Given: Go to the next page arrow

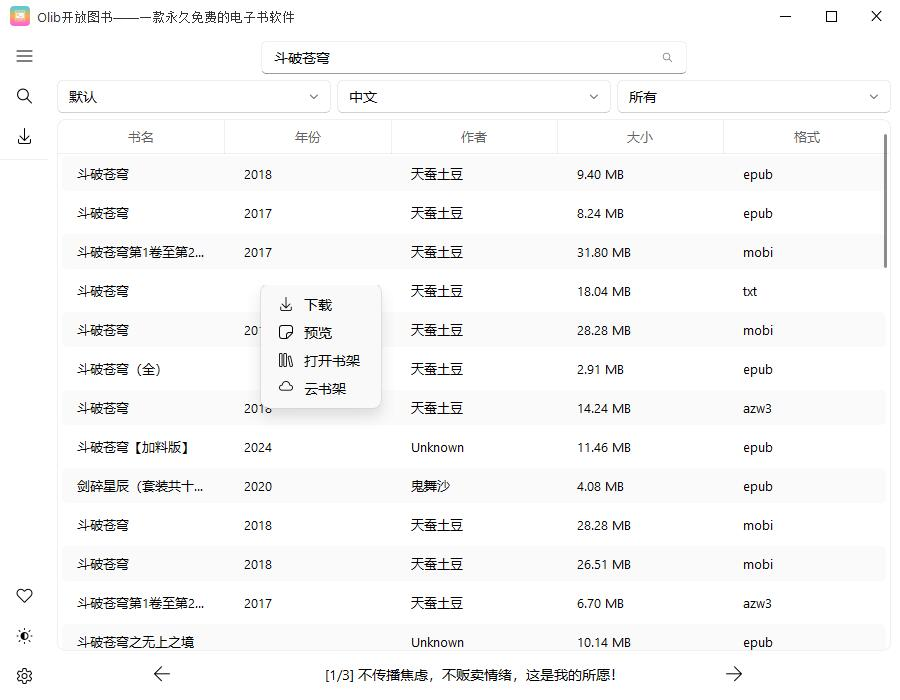Looking at the screenshot, I should [734, 674].
